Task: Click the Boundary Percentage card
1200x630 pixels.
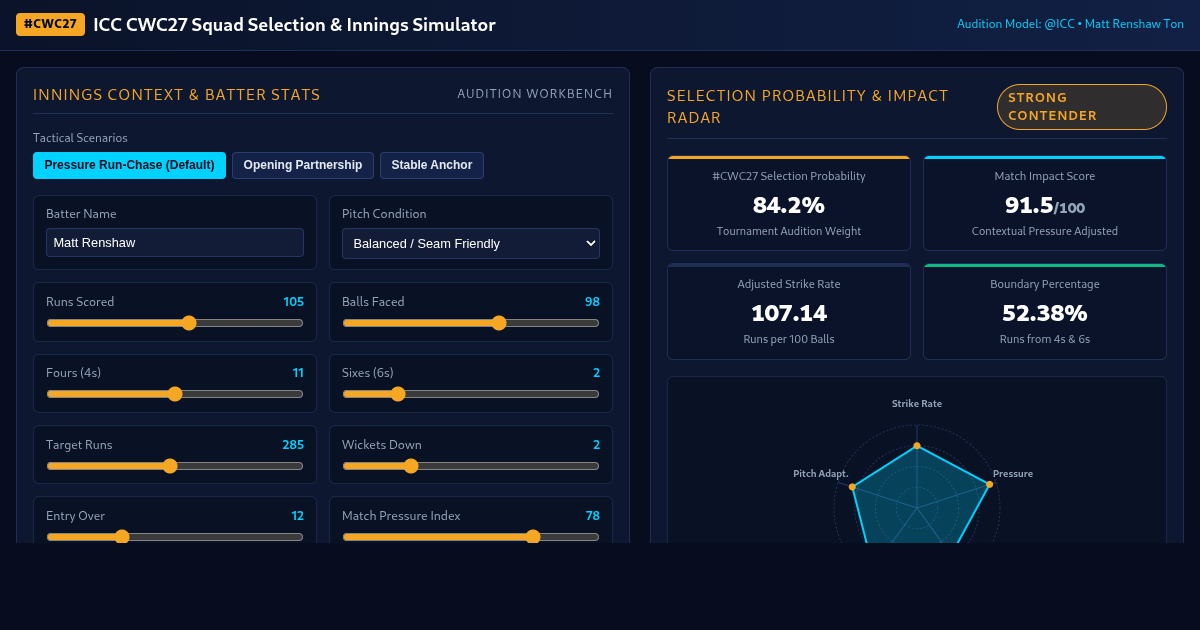Action: [x=1045, y=312]
